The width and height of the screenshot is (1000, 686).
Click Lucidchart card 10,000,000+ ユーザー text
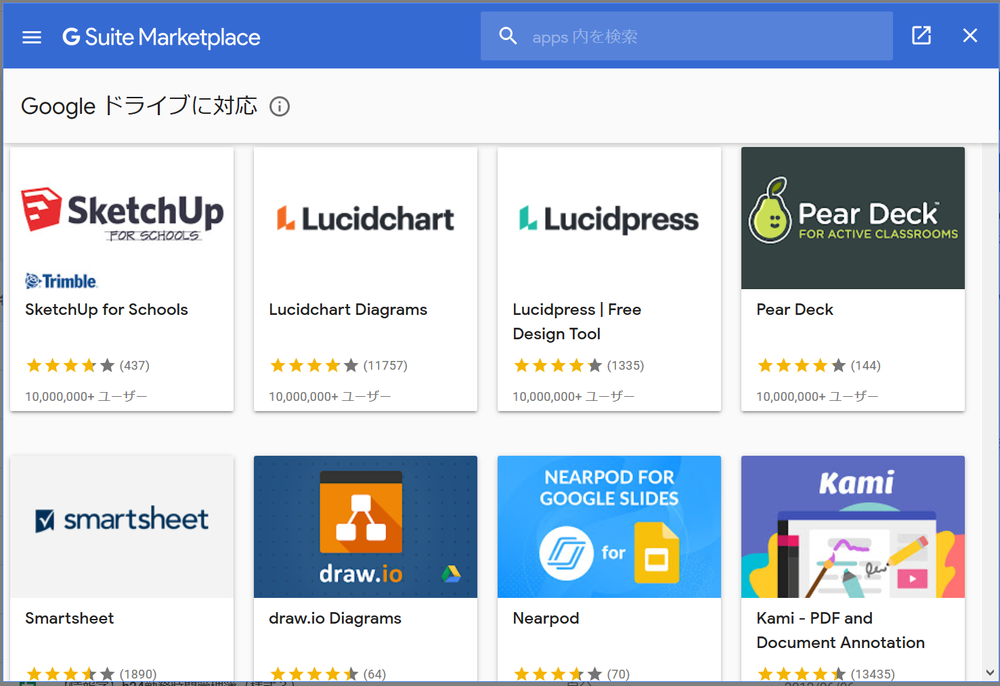pos(330,397)
